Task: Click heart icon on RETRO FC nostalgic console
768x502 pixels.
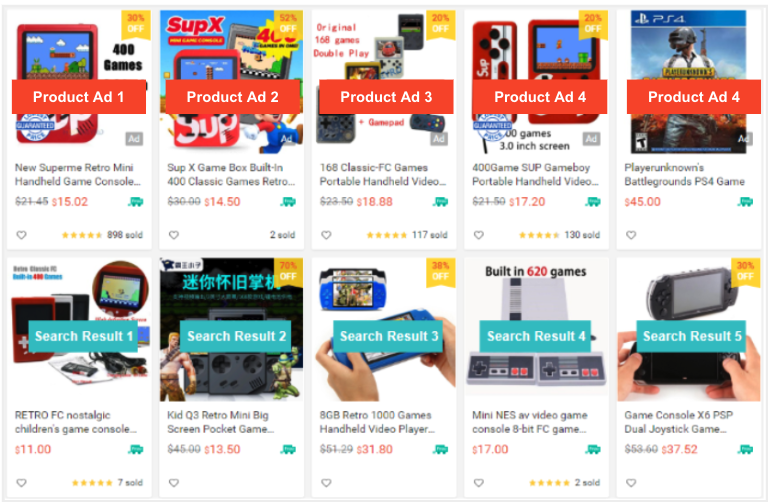Action: [22, 483]
